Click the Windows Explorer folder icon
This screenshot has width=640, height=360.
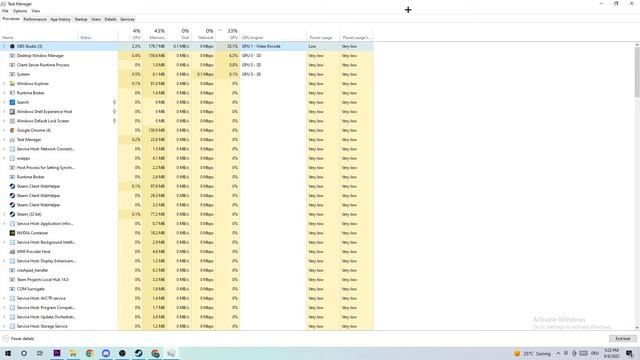coord(12,84)
